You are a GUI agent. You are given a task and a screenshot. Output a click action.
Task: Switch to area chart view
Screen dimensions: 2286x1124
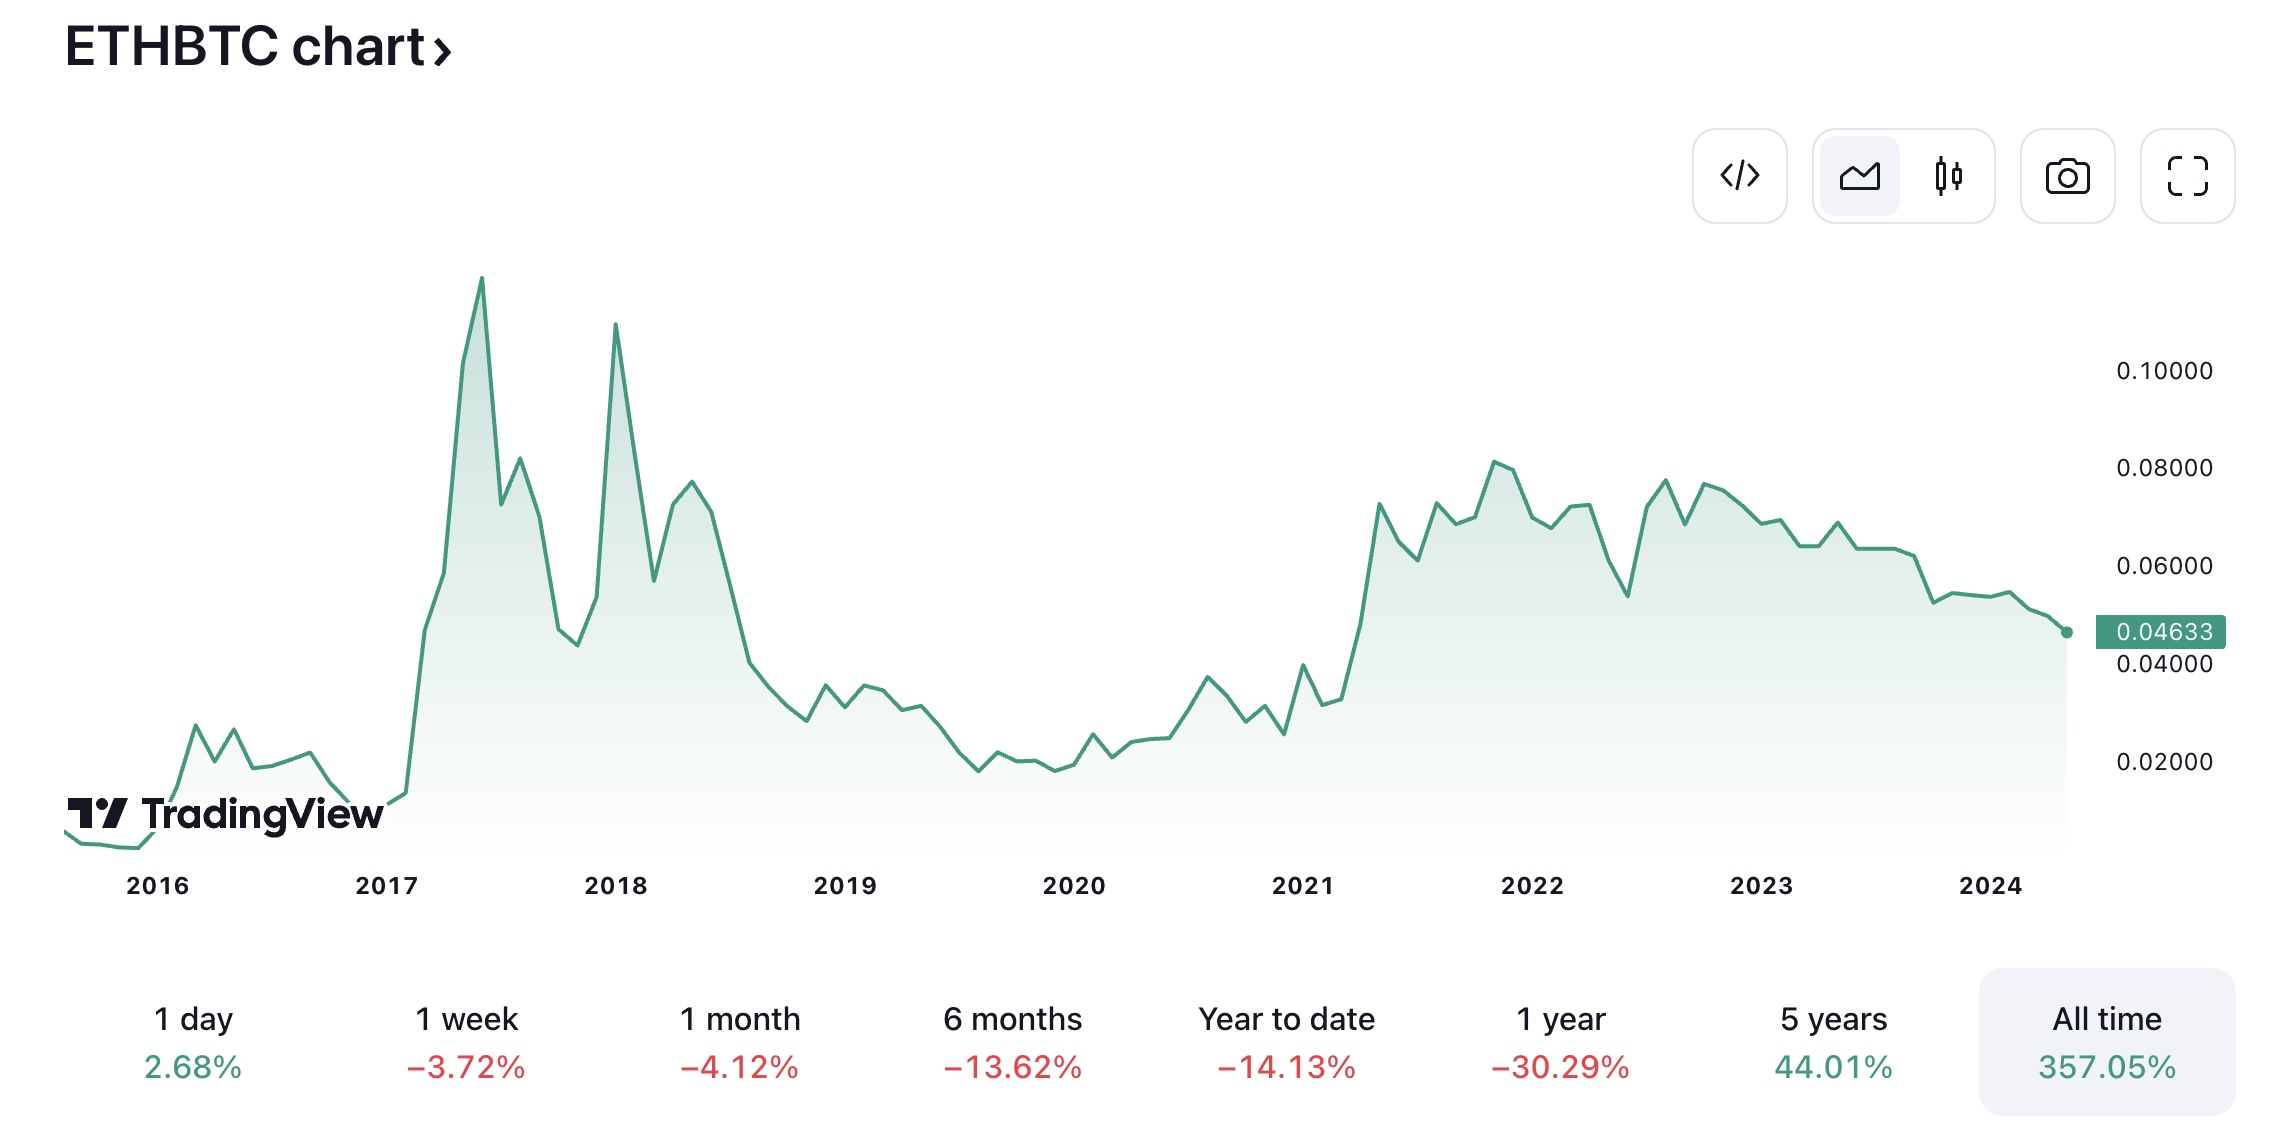click(1860, 176)
